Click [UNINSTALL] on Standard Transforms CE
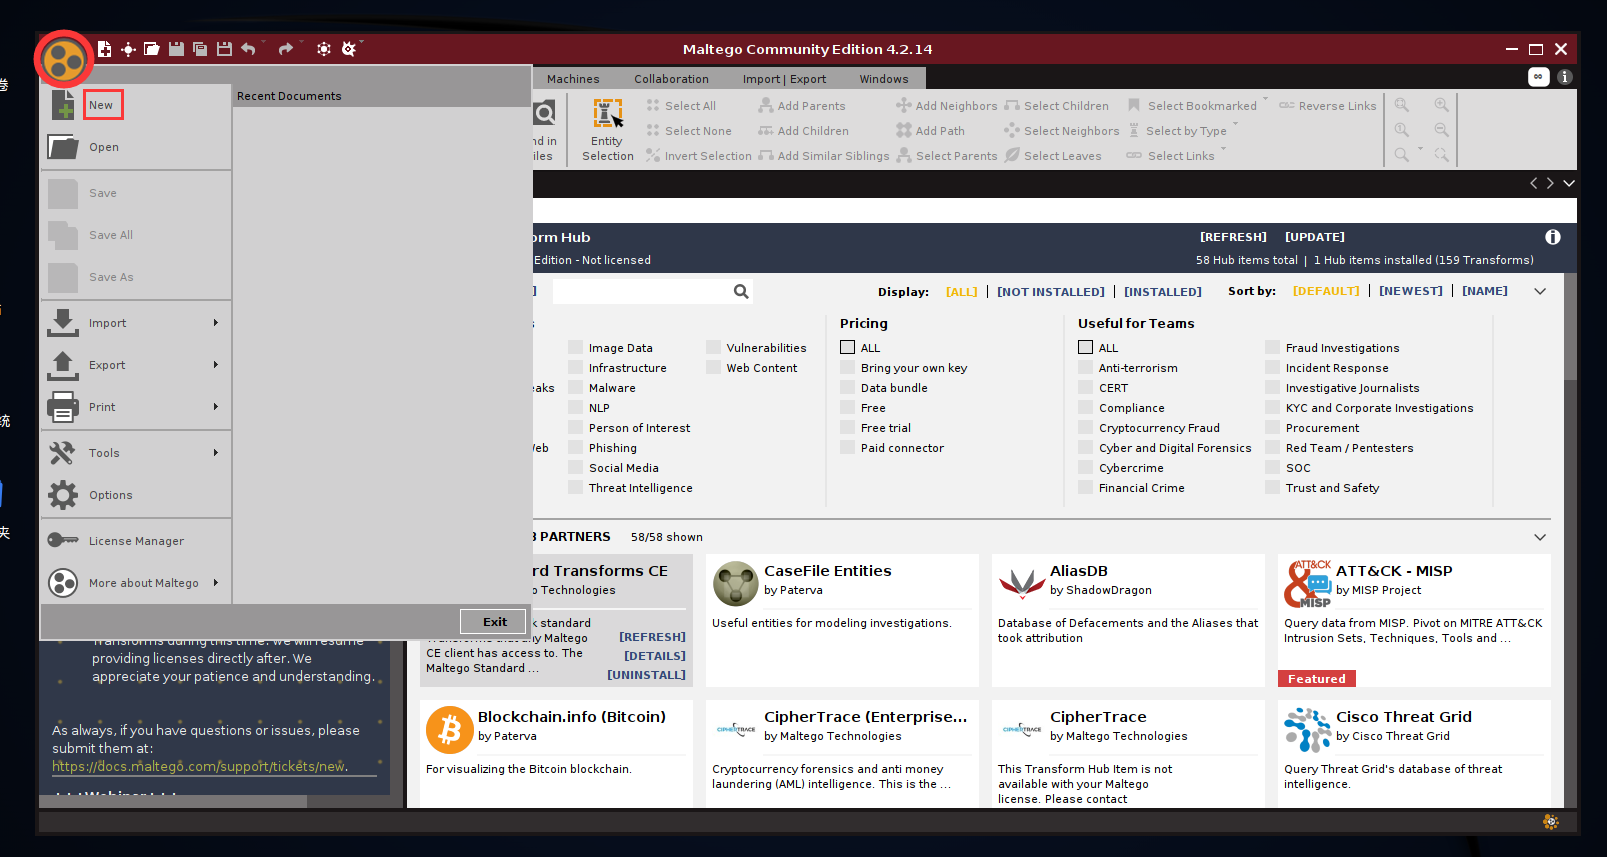Image resolution: width=1607 pixels, height=857 pixels. tap(646, 675)
